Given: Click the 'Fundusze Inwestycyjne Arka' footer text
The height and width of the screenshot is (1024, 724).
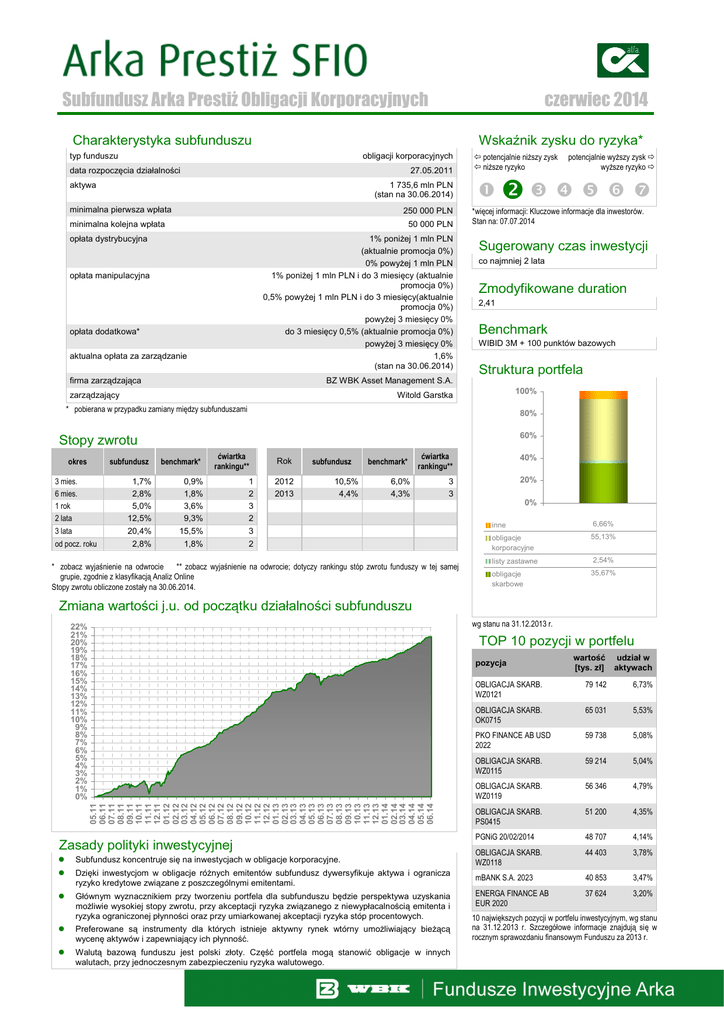Looking at the screenshot, I should (544, 990).
